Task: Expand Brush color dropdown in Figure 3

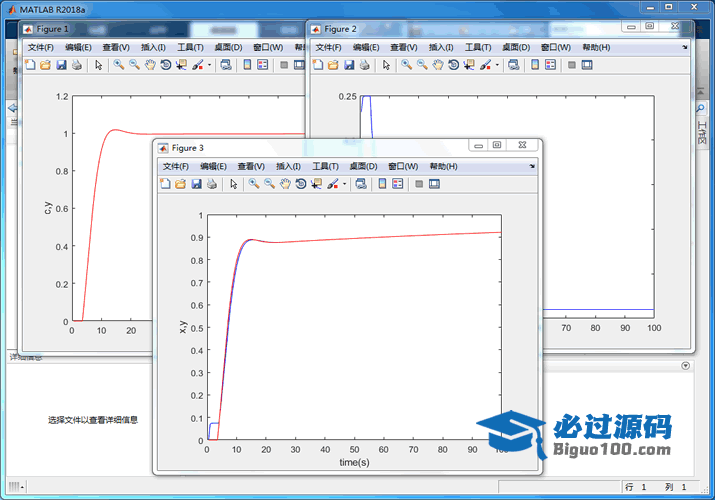Action: 344,184
